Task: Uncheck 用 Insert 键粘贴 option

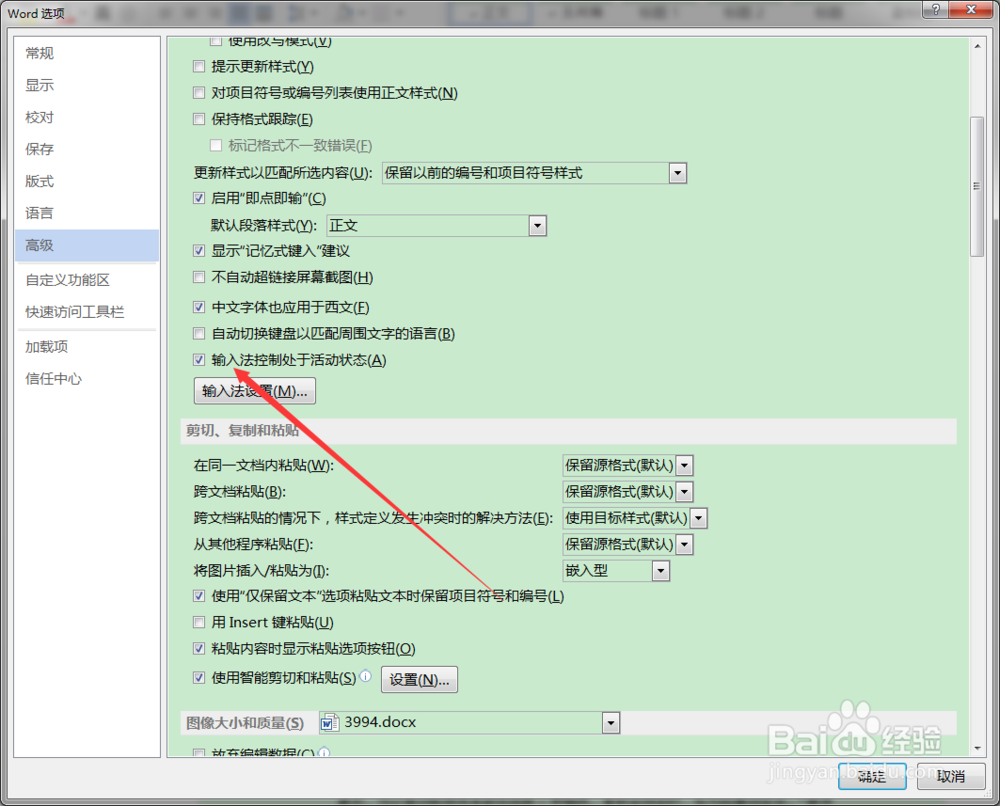Action: coord(198,622)
